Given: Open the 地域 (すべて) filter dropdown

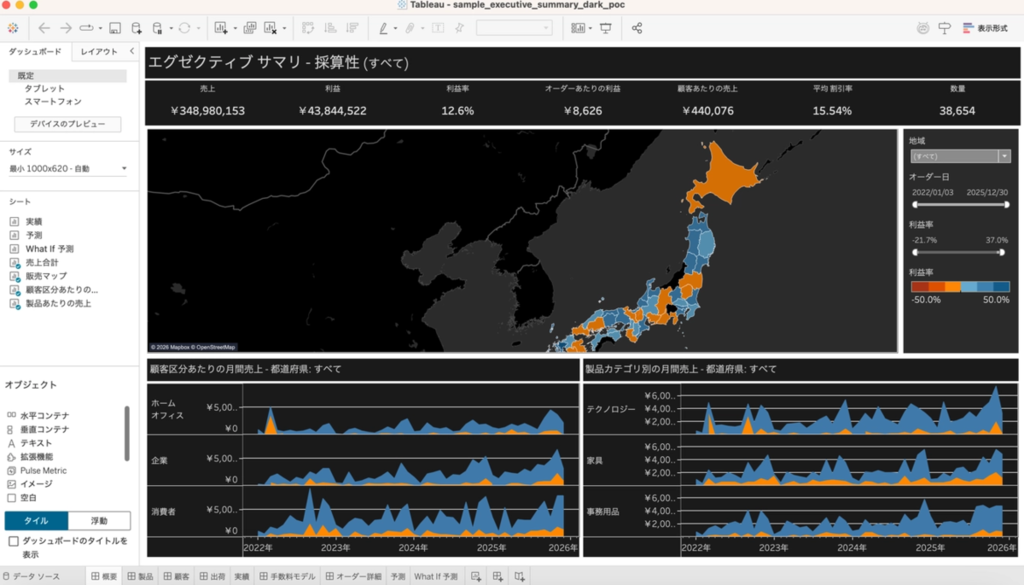Looking at the screenshot, I should (960, 156).
